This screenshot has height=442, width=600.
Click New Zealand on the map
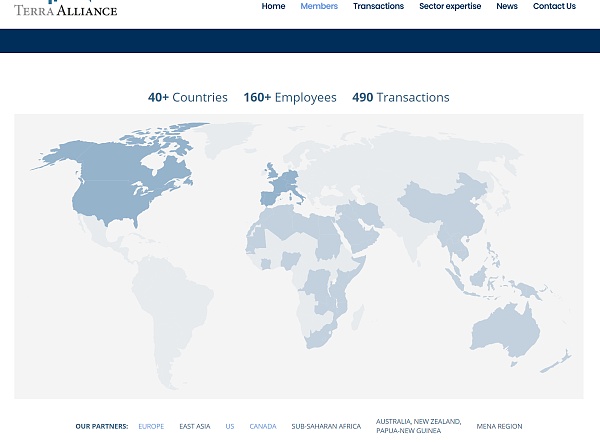557,362
